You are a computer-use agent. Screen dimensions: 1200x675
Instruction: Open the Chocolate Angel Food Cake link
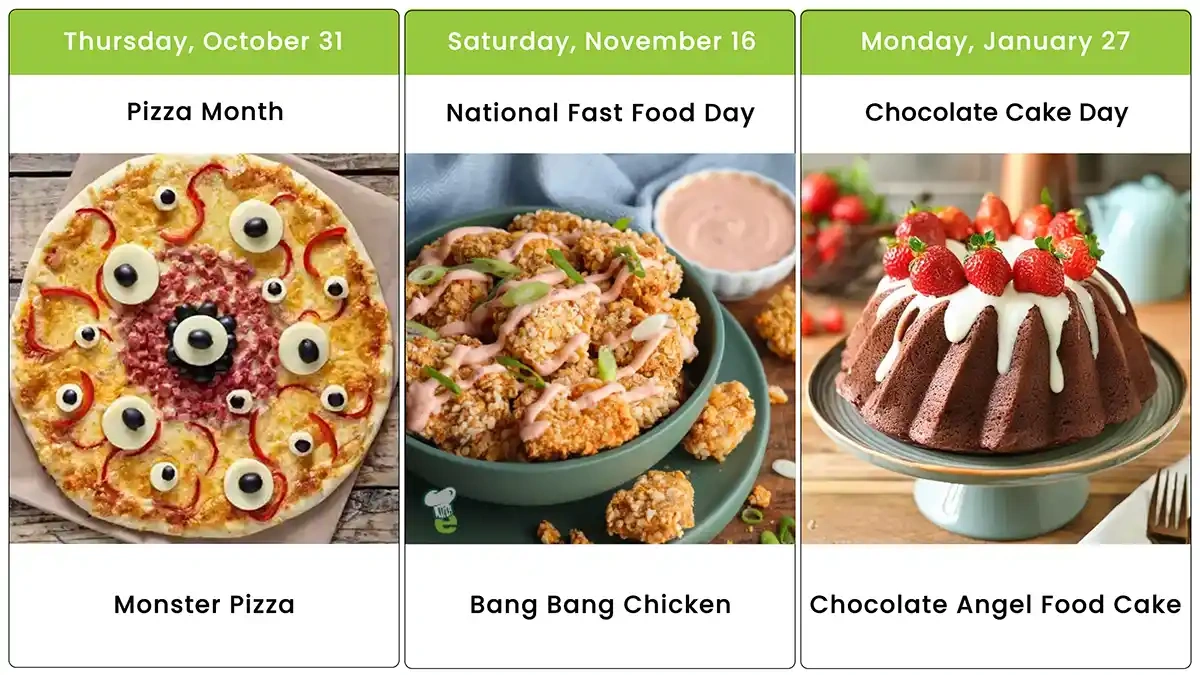995,604
